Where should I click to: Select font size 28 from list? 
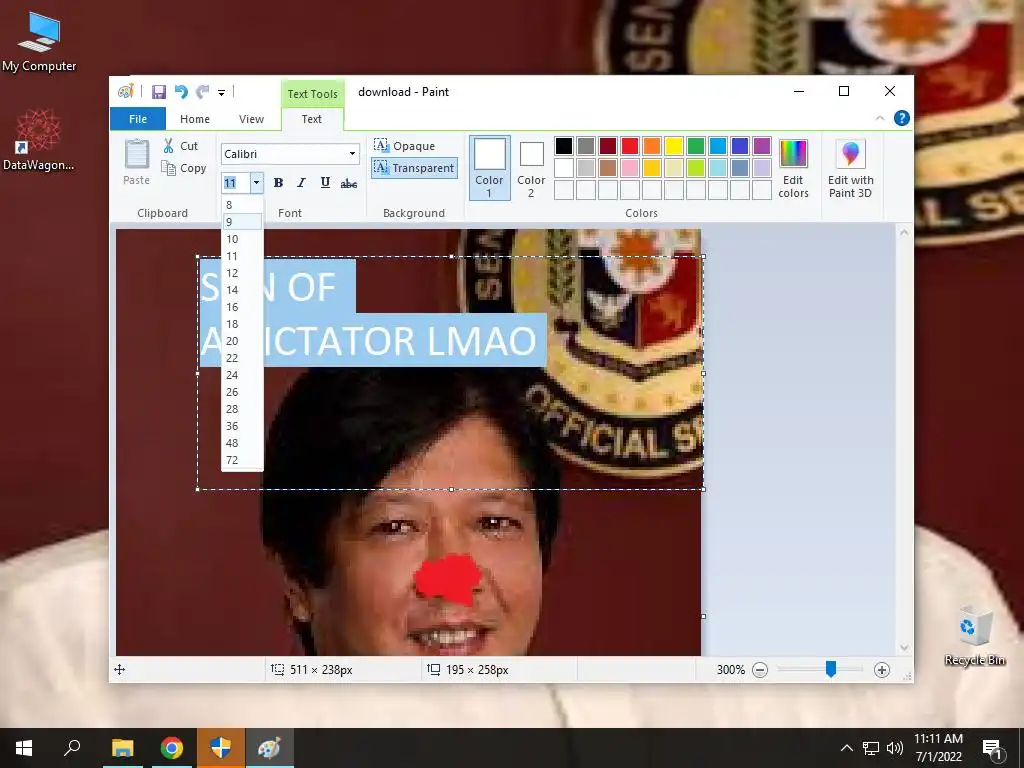242,409
